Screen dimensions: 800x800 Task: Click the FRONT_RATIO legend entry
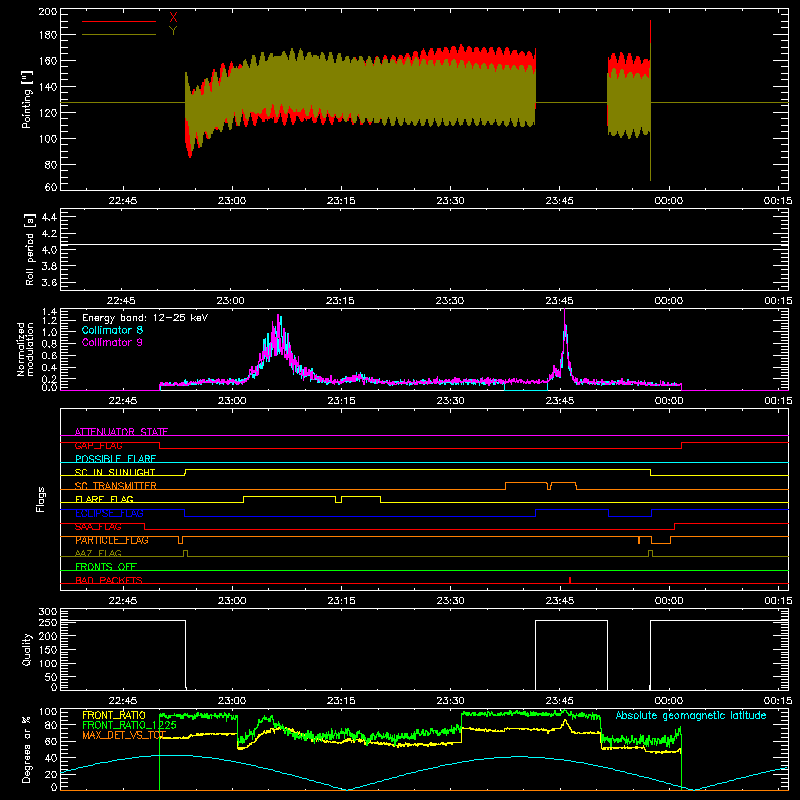pos(114,715)
